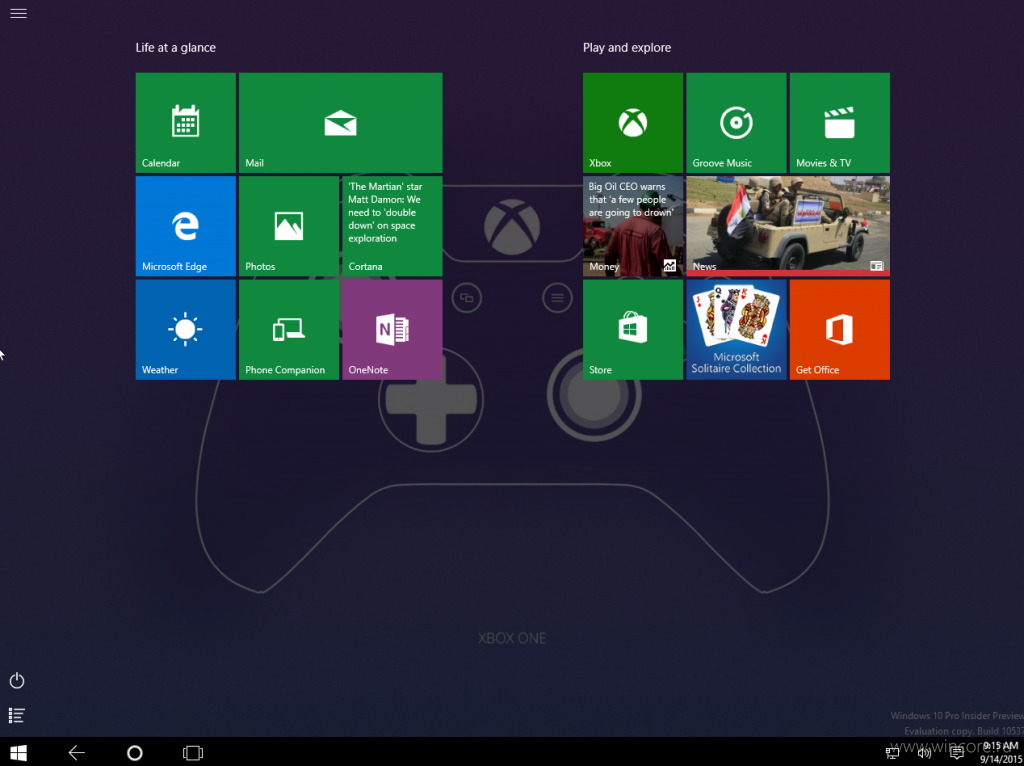Open the OneNote tile
Image resolution: width=1024 pixels, height=766 pixels.
(392, 329)
